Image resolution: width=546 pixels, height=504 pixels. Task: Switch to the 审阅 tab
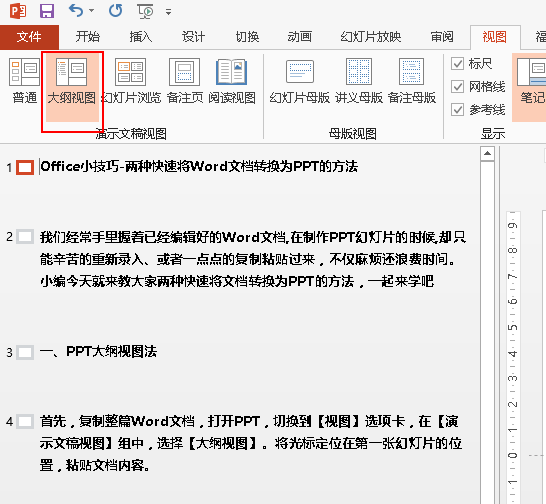(x=442, y=37)
